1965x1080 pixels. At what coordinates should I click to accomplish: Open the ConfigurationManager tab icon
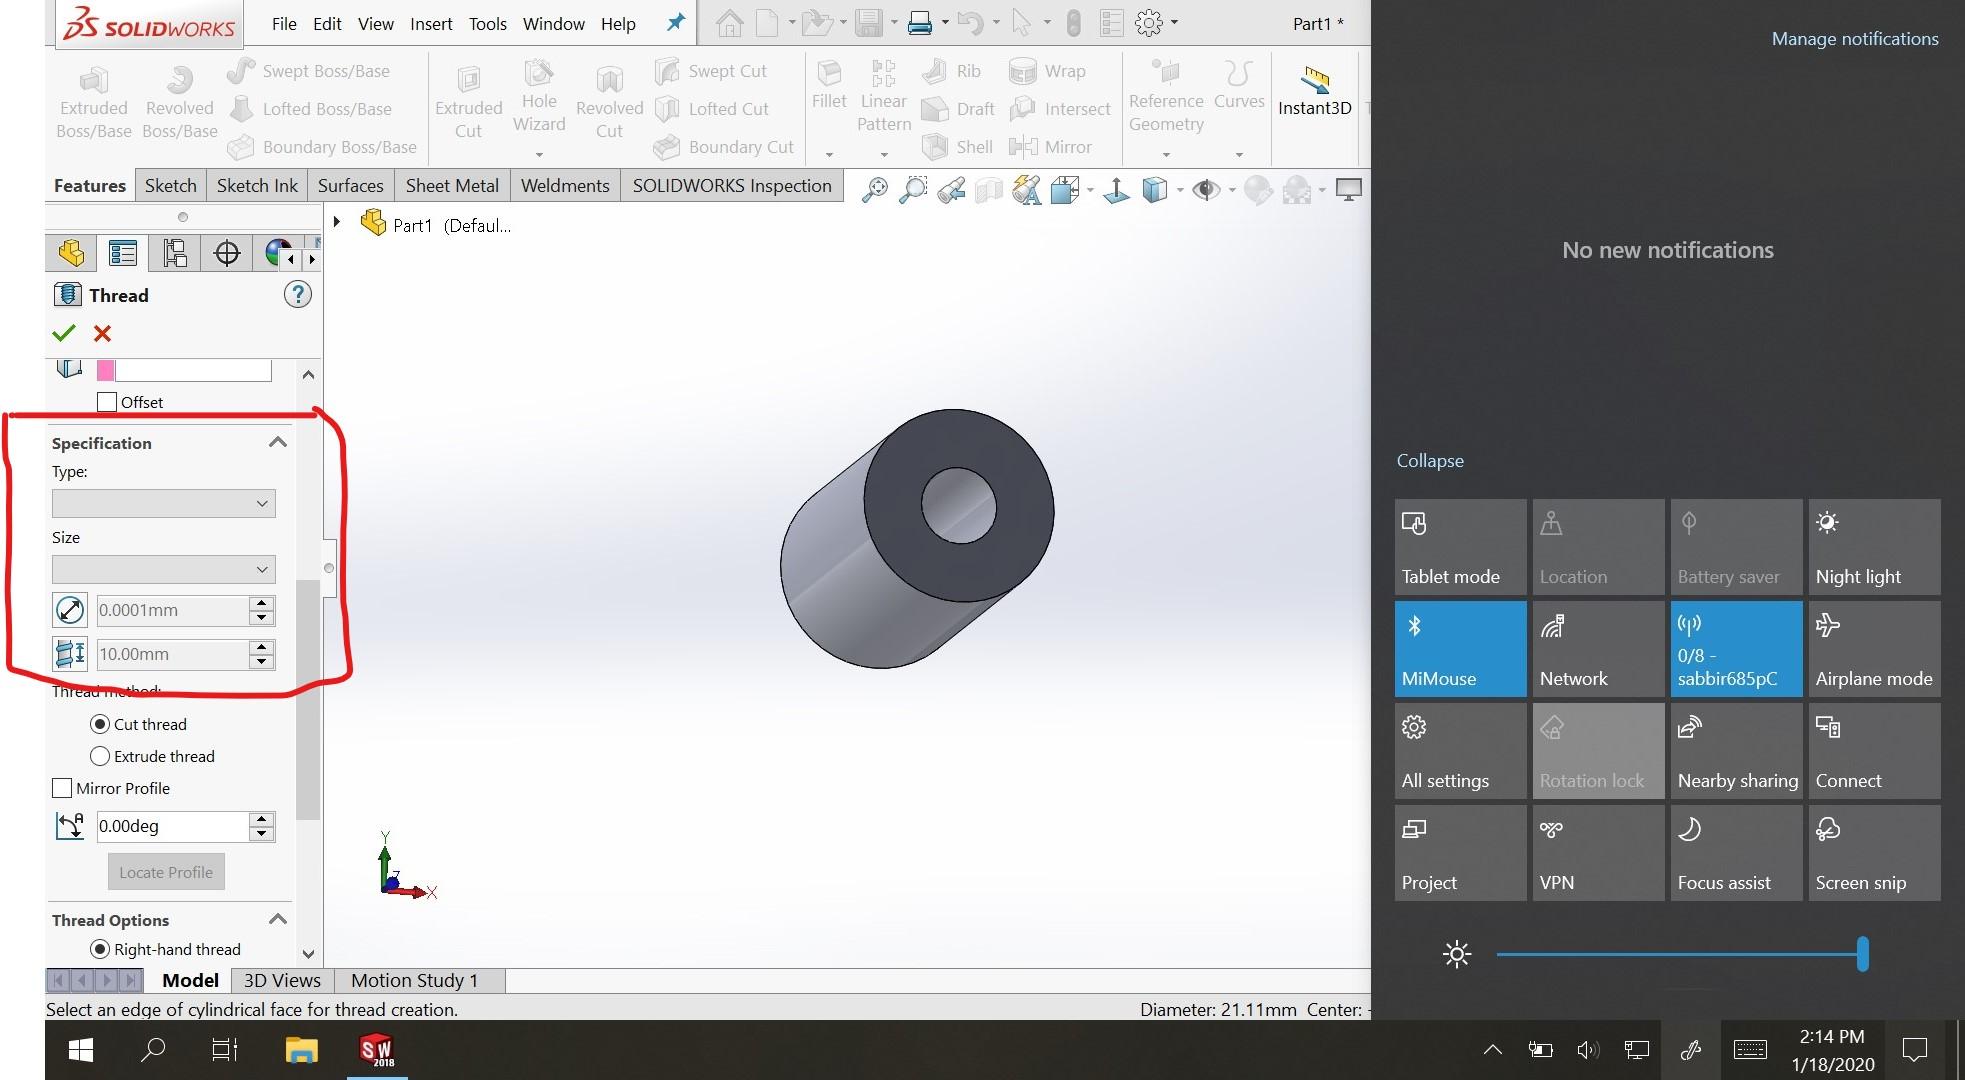[x=174, y=253]
